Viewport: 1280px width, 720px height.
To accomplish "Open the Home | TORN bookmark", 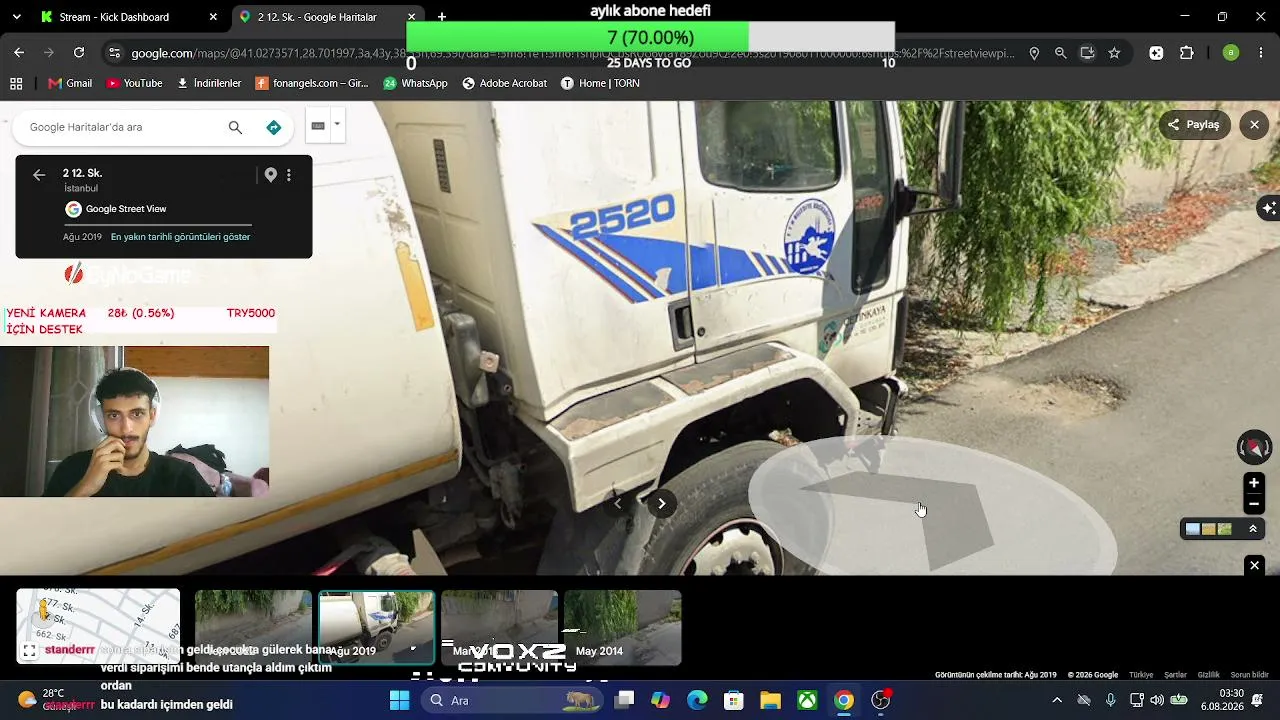I will (600, 83).
